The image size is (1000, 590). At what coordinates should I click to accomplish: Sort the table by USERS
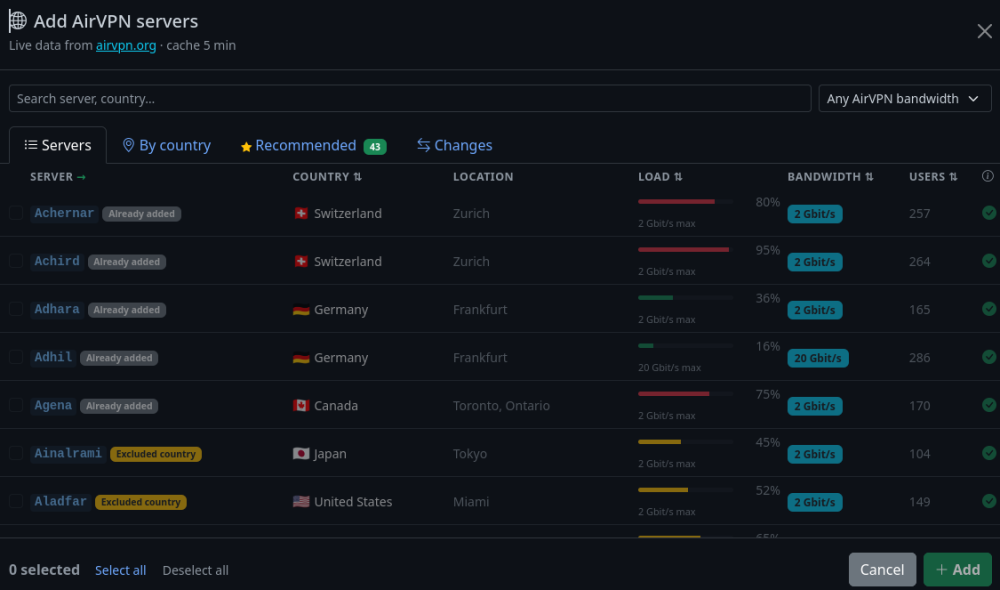pyautogui.click(x=933, y=177)
